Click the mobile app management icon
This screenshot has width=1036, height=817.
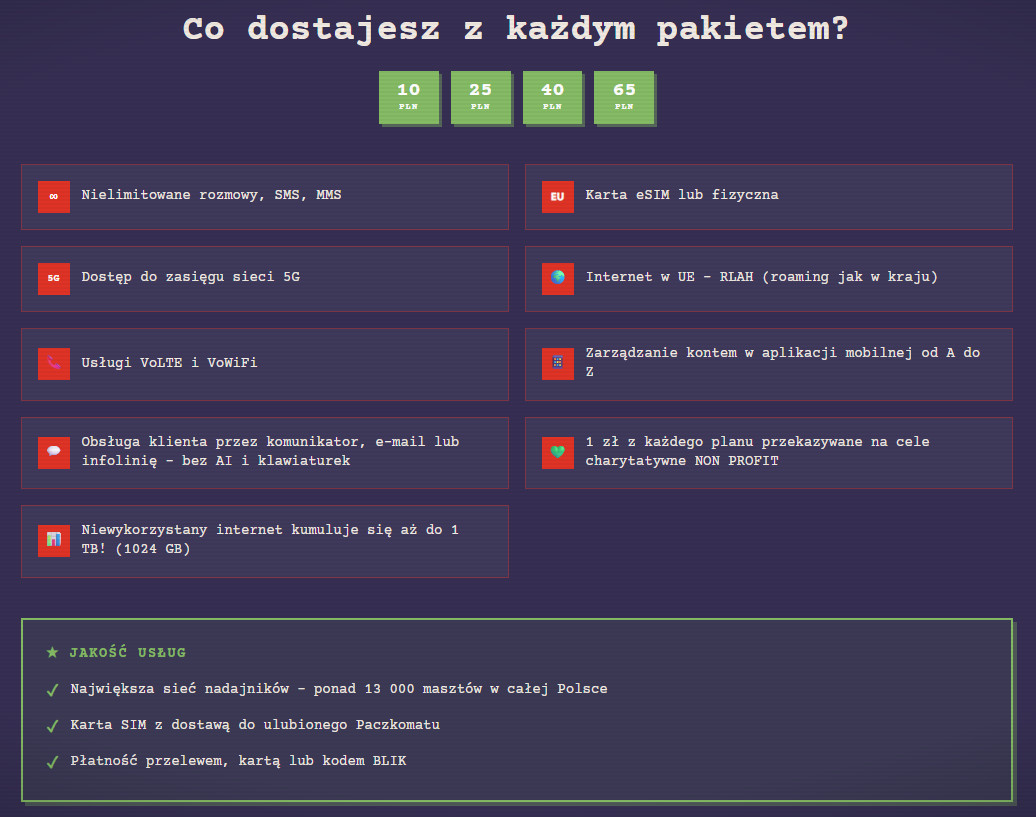558,364
